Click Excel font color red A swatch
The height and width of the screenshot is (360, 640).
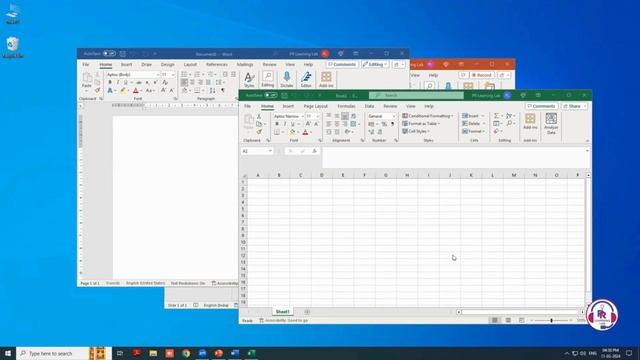[305, 132]
